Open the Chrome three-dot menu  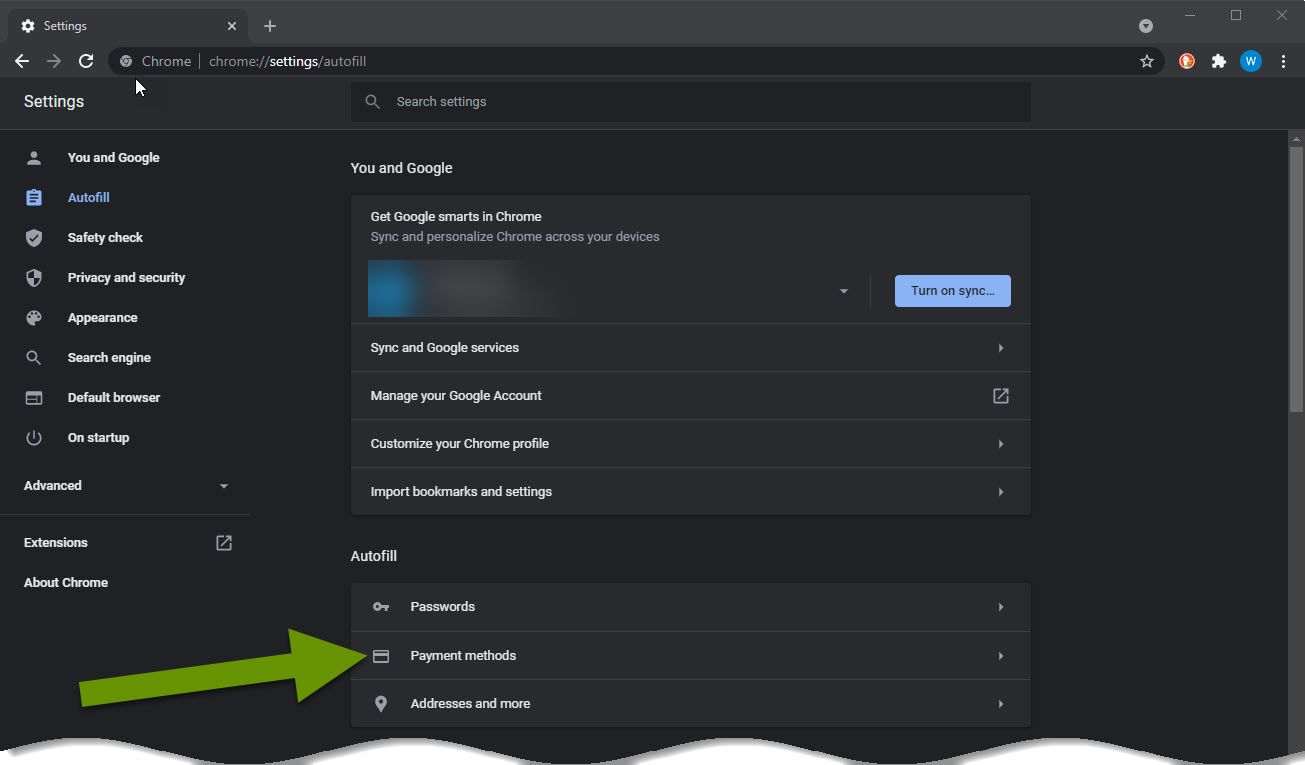[x=1283, y=61]
